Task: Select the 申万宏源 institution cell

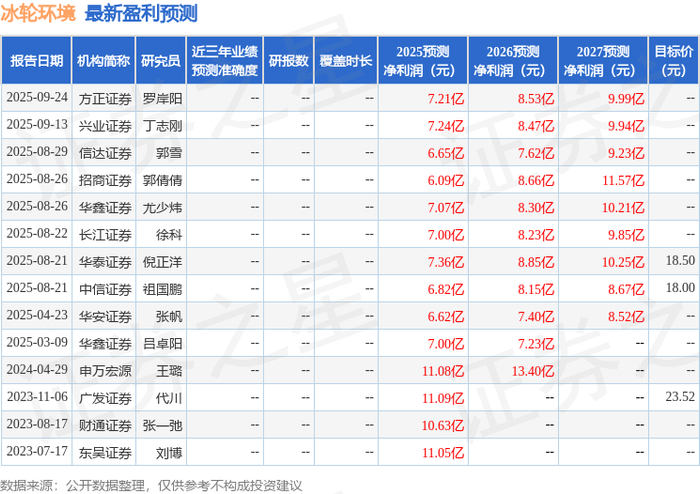Action: click(x=105, y=371)
